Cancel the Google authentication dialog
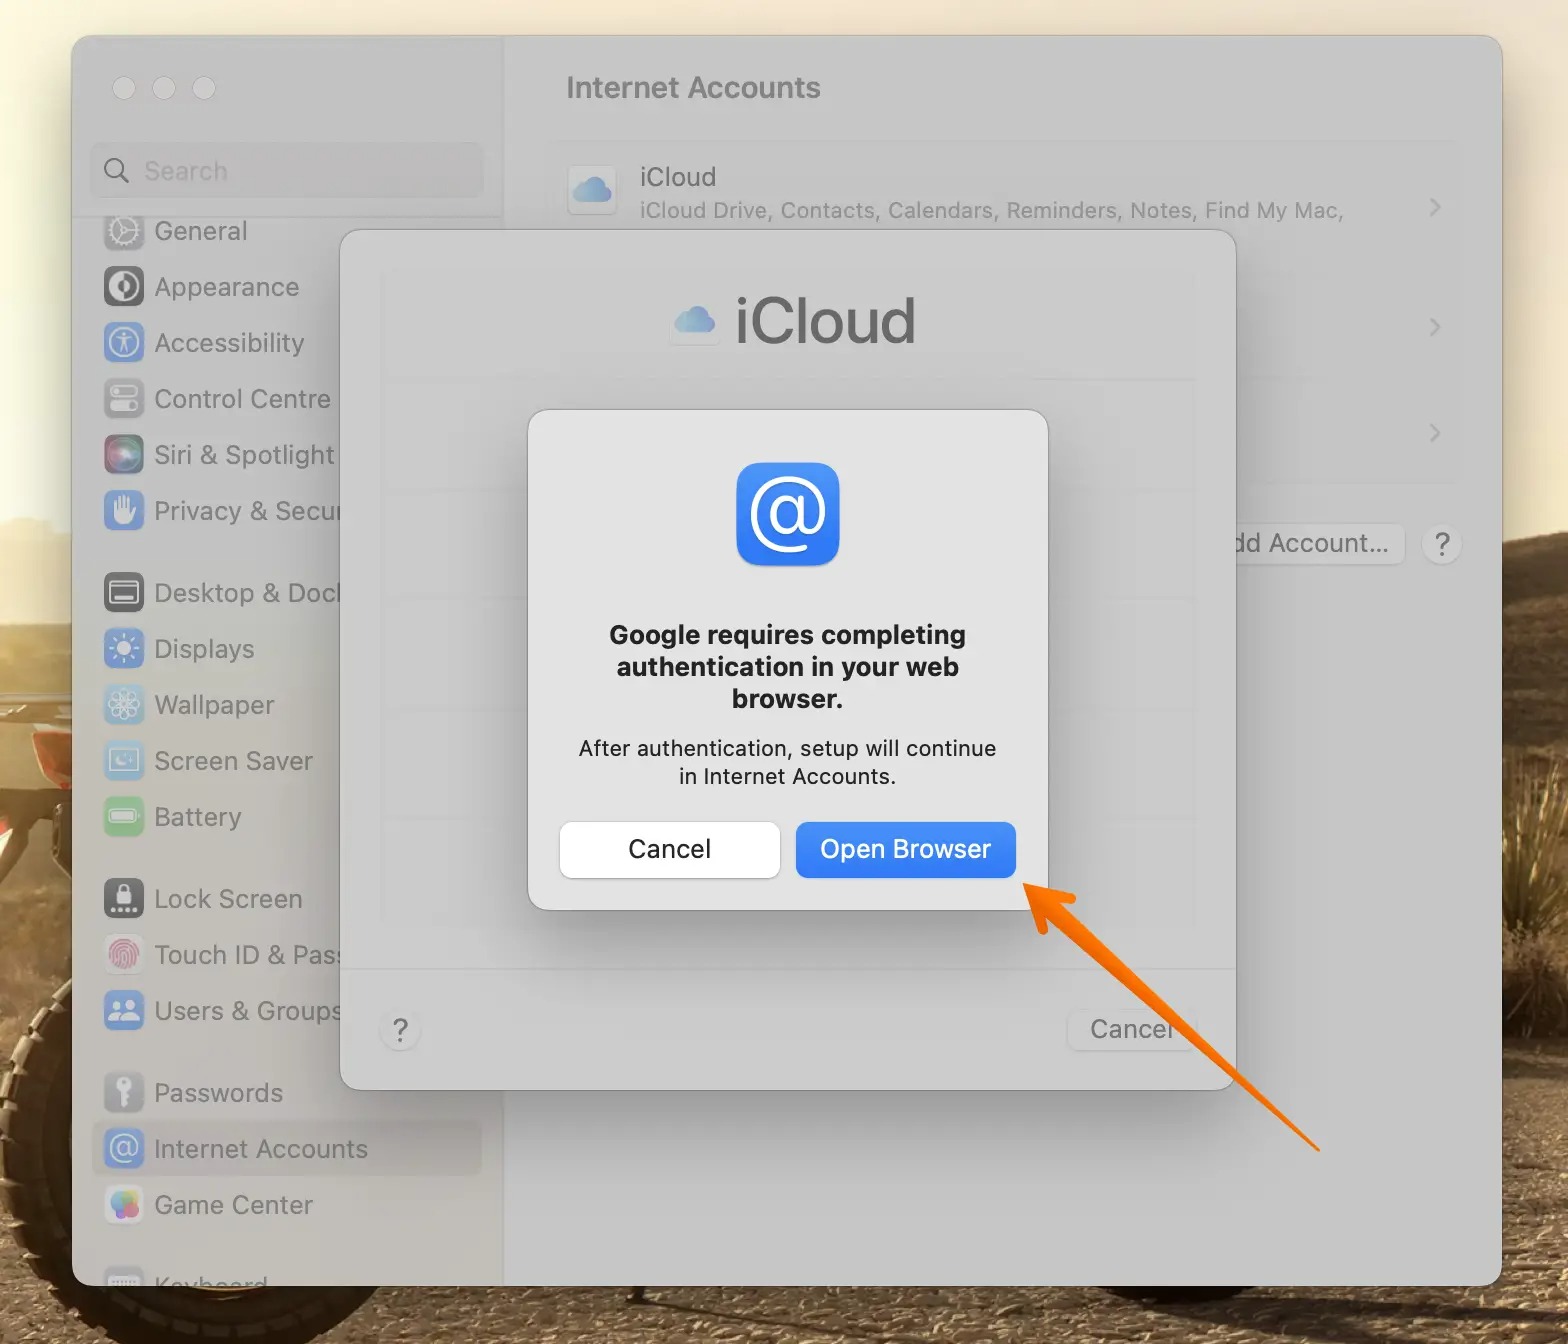Screen dimensions: 1568x1344 coord(669,849)
